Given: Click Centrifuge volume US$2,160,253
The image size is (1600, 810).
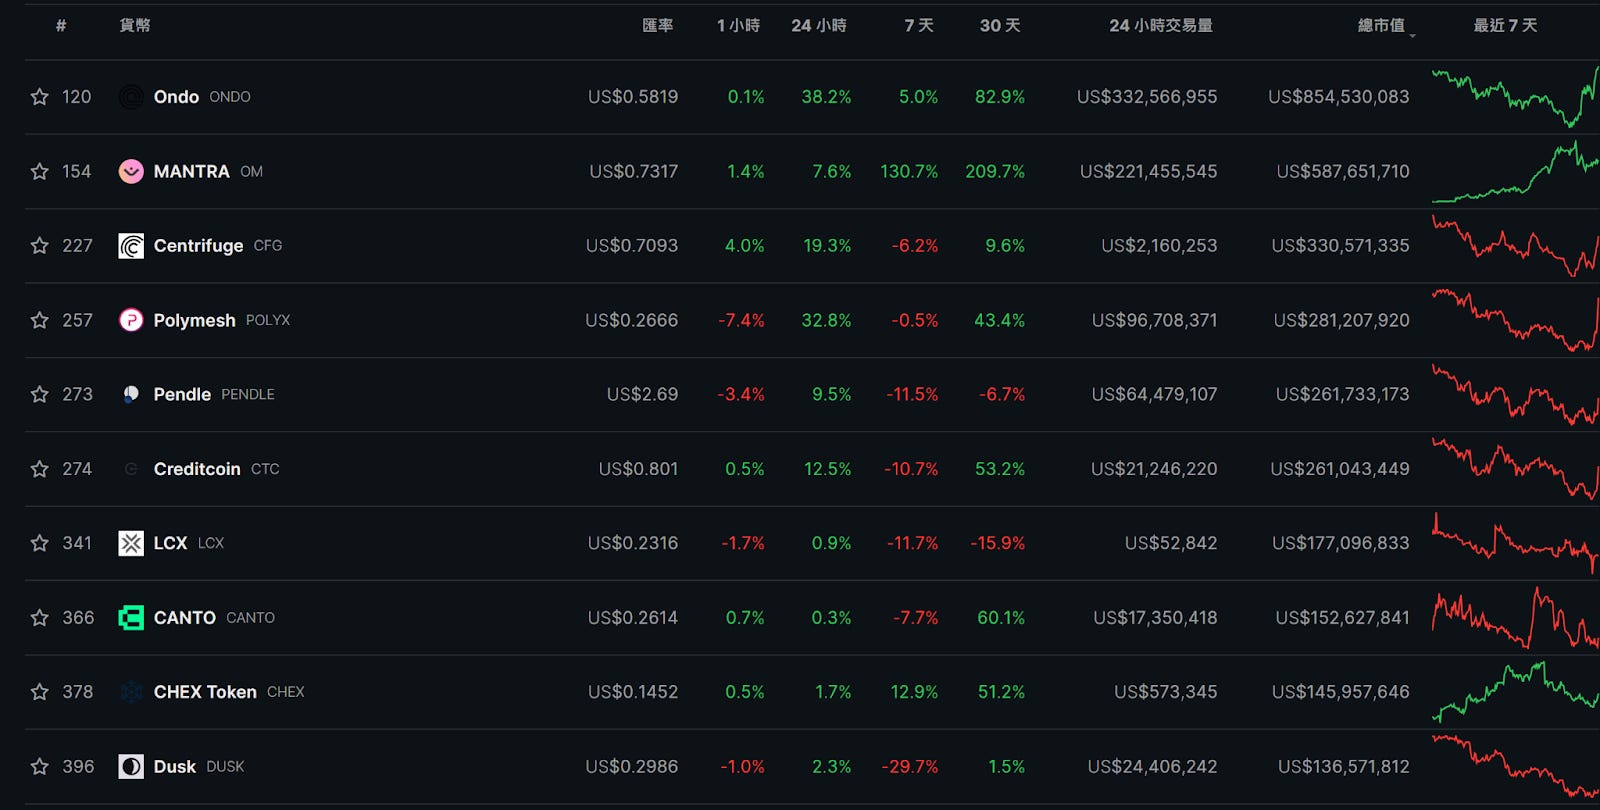Looking at the screenshot, I should pyautogui.click(x=1159, y=245).
